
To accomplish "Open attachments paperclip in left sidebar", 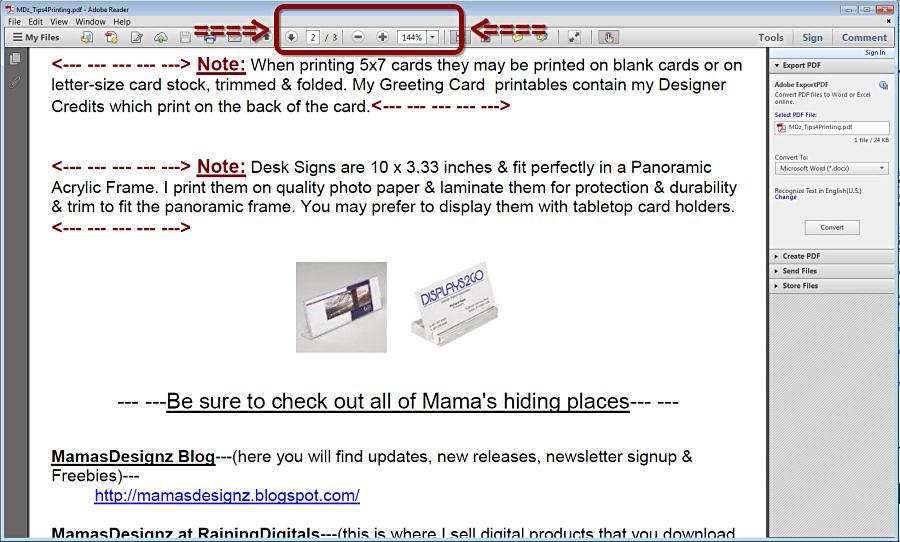I will coord(14,81).
